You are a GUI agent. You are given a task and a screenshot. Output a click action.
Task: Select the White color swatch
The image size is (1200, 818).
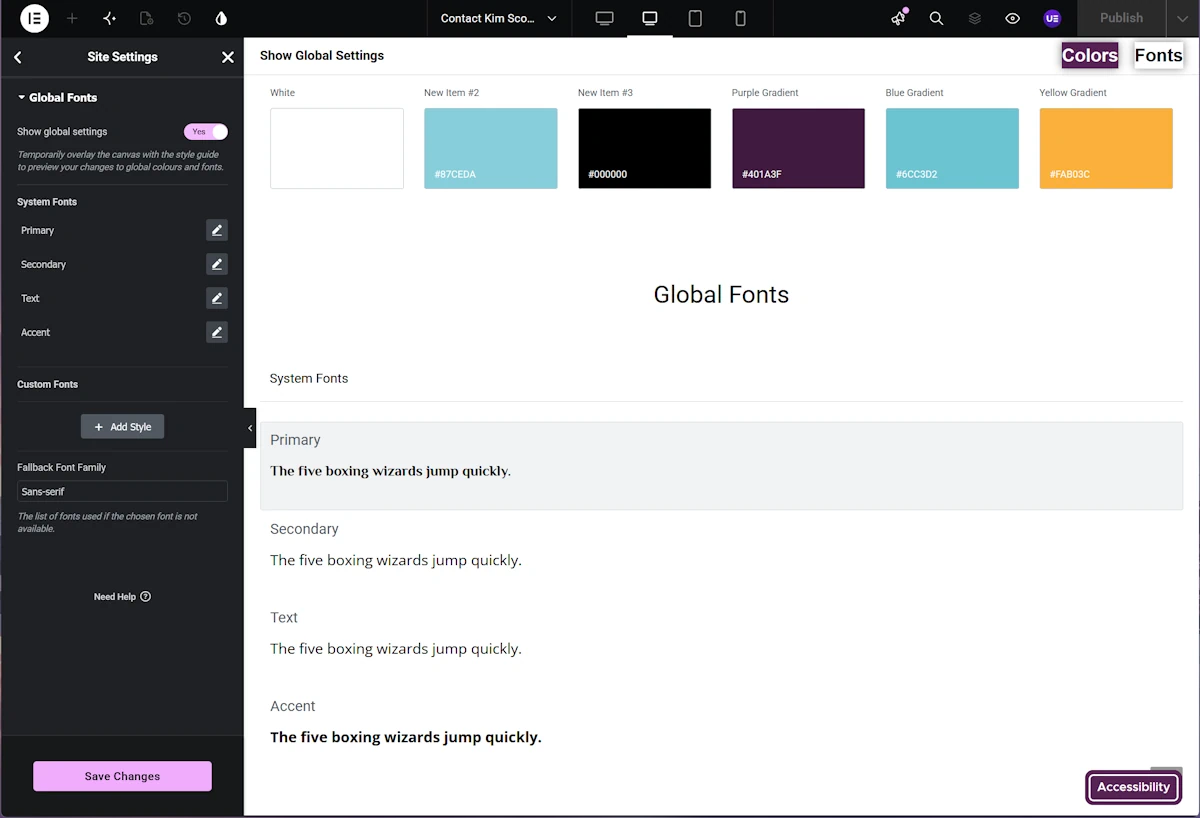337,148
